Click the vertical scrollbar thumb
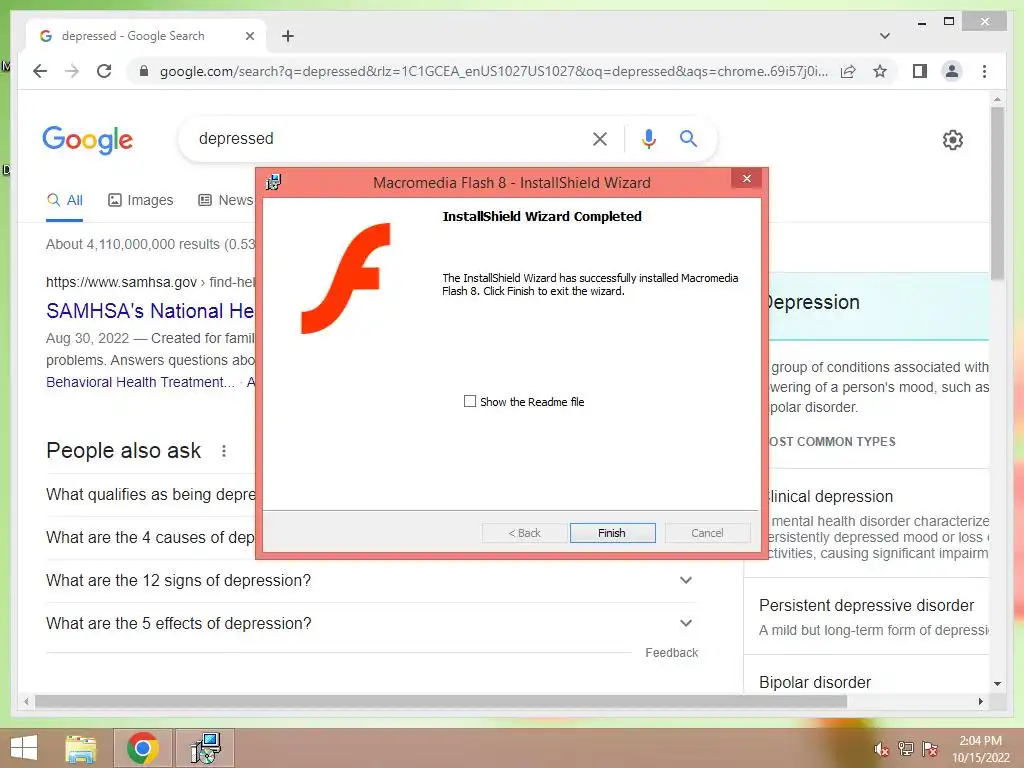Viewport: 1024px width, 768px height. 997,193
